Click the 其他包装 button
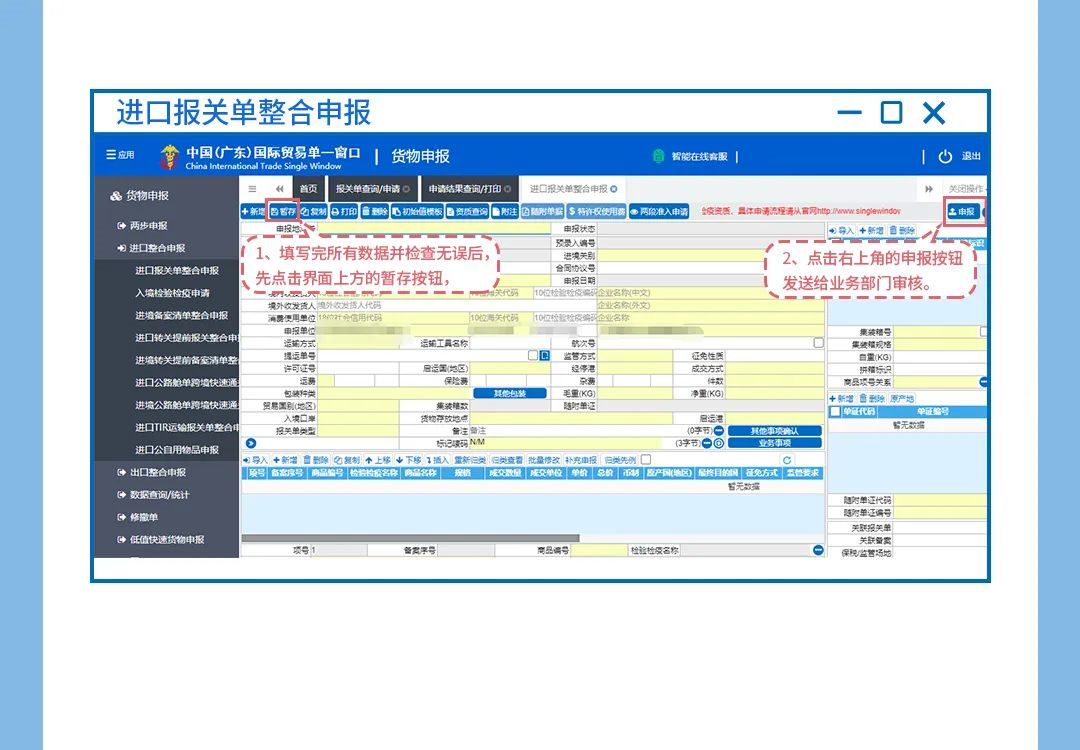The width and height of the screenshot is (1080, 750). click(x=510, y=393)
